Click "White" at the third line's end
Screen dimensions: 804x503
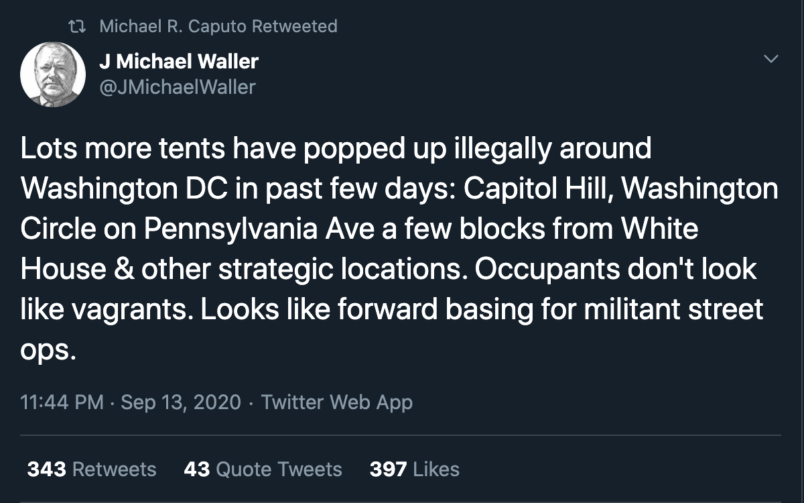[661, 227]
